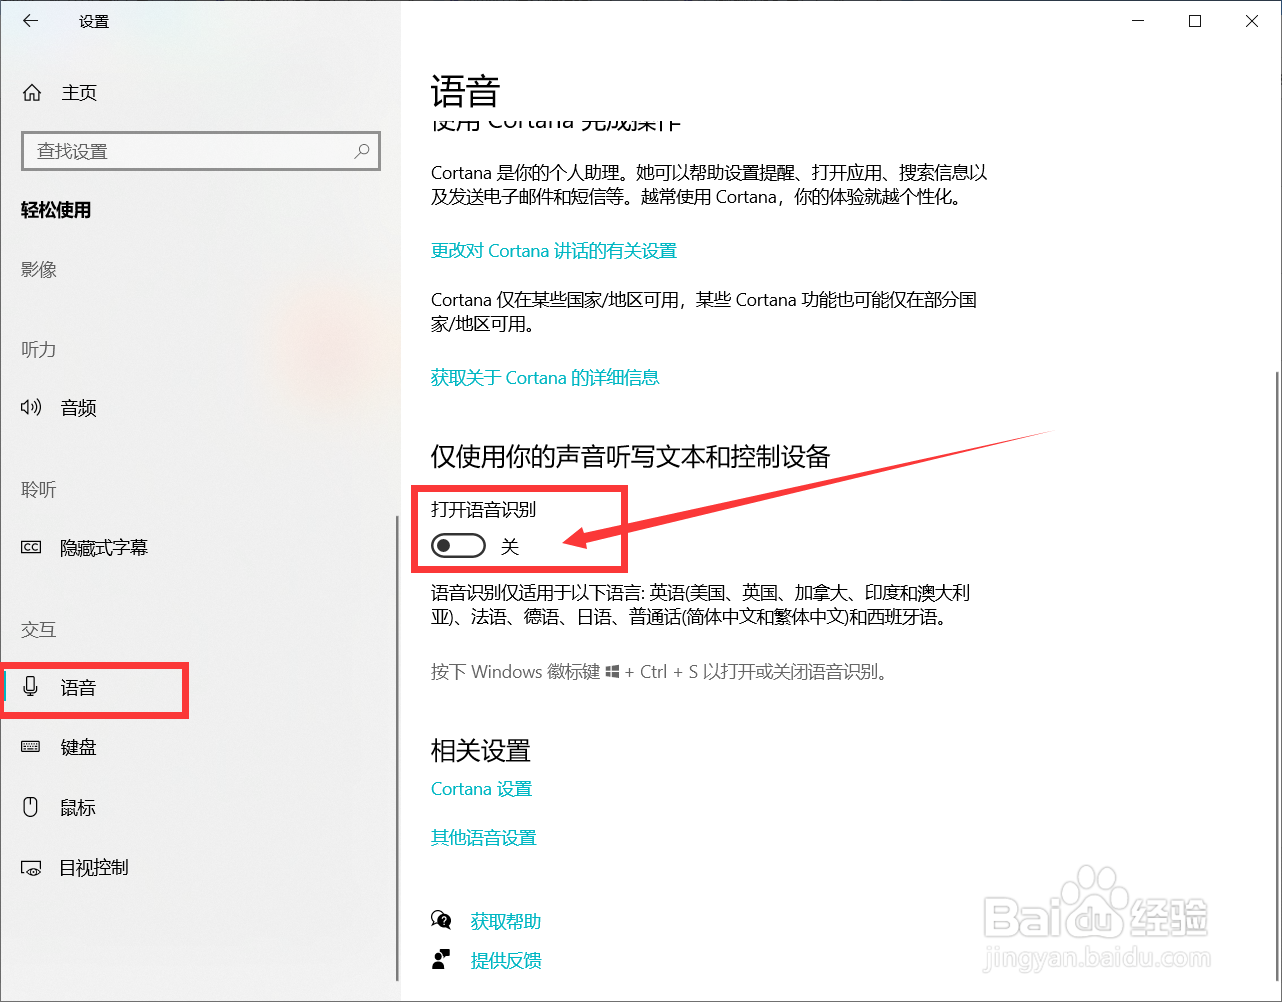Viewport: 1282px width, 1002px height.
Task: Click the 听力 section heading
Action: pyautogui.click(x=39, y=350)
